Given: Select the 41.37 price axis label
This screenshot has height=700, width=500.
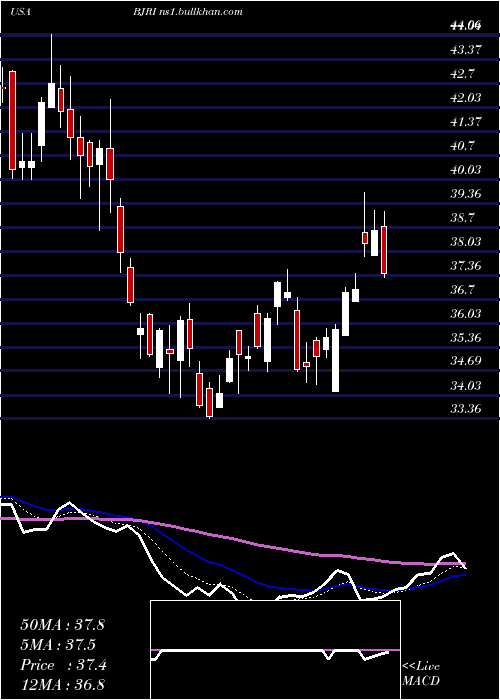Looking at the screenshot, I should (x=466, y=122).
